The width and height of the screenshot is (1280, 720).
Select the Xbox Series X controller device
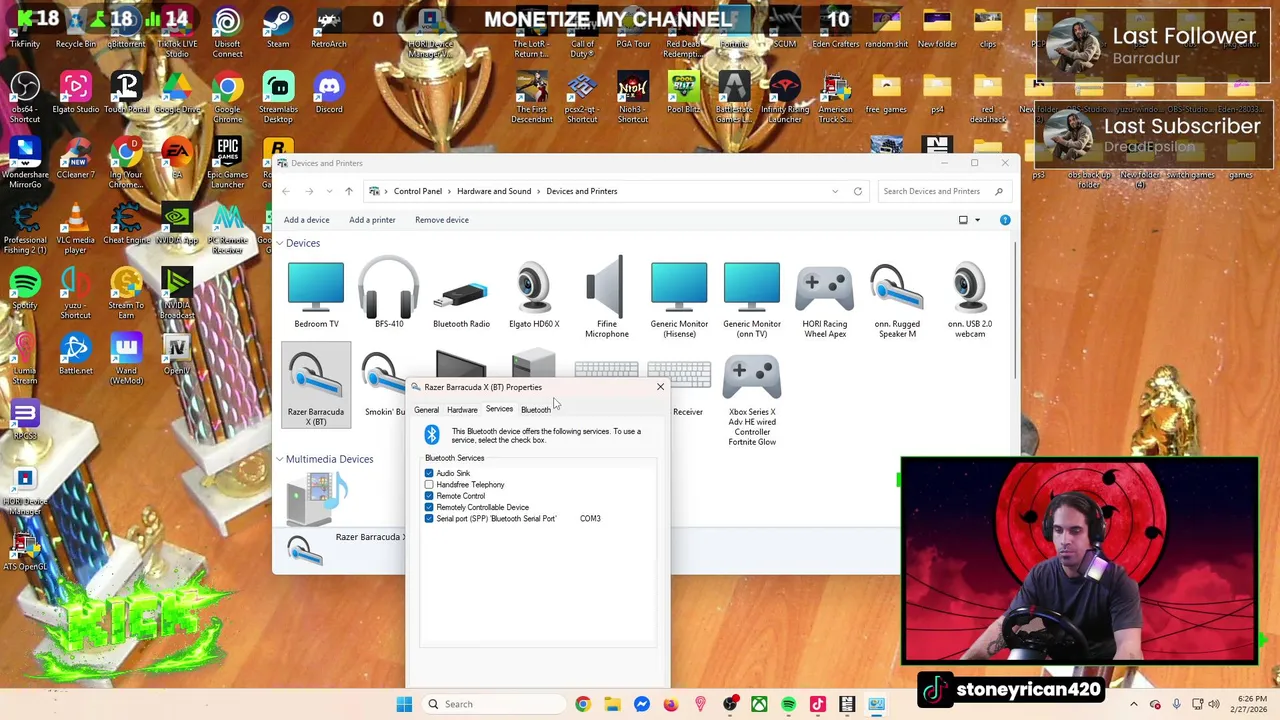coord(752,402)
